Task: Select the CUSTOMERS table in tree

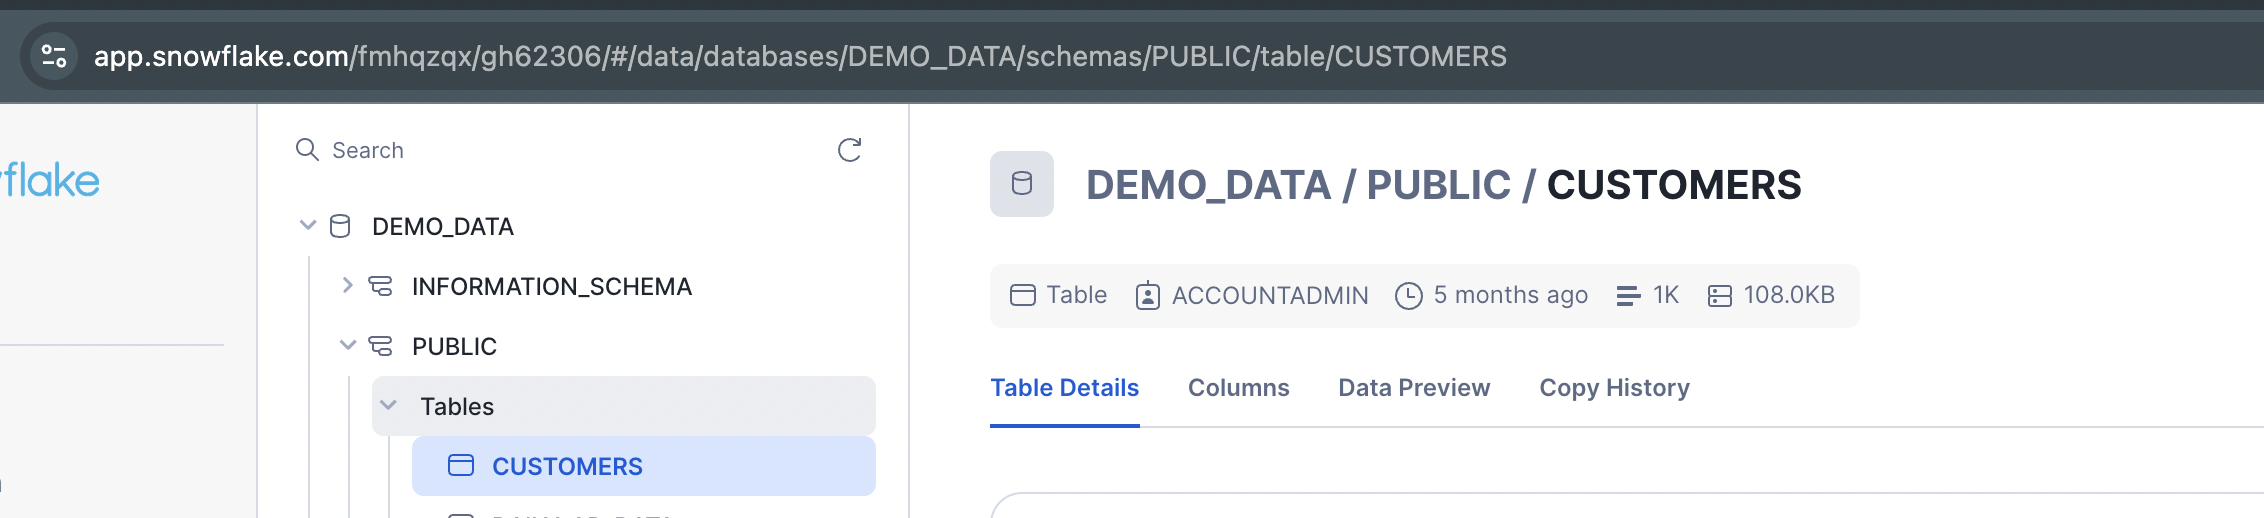Action: click(644, 466)
